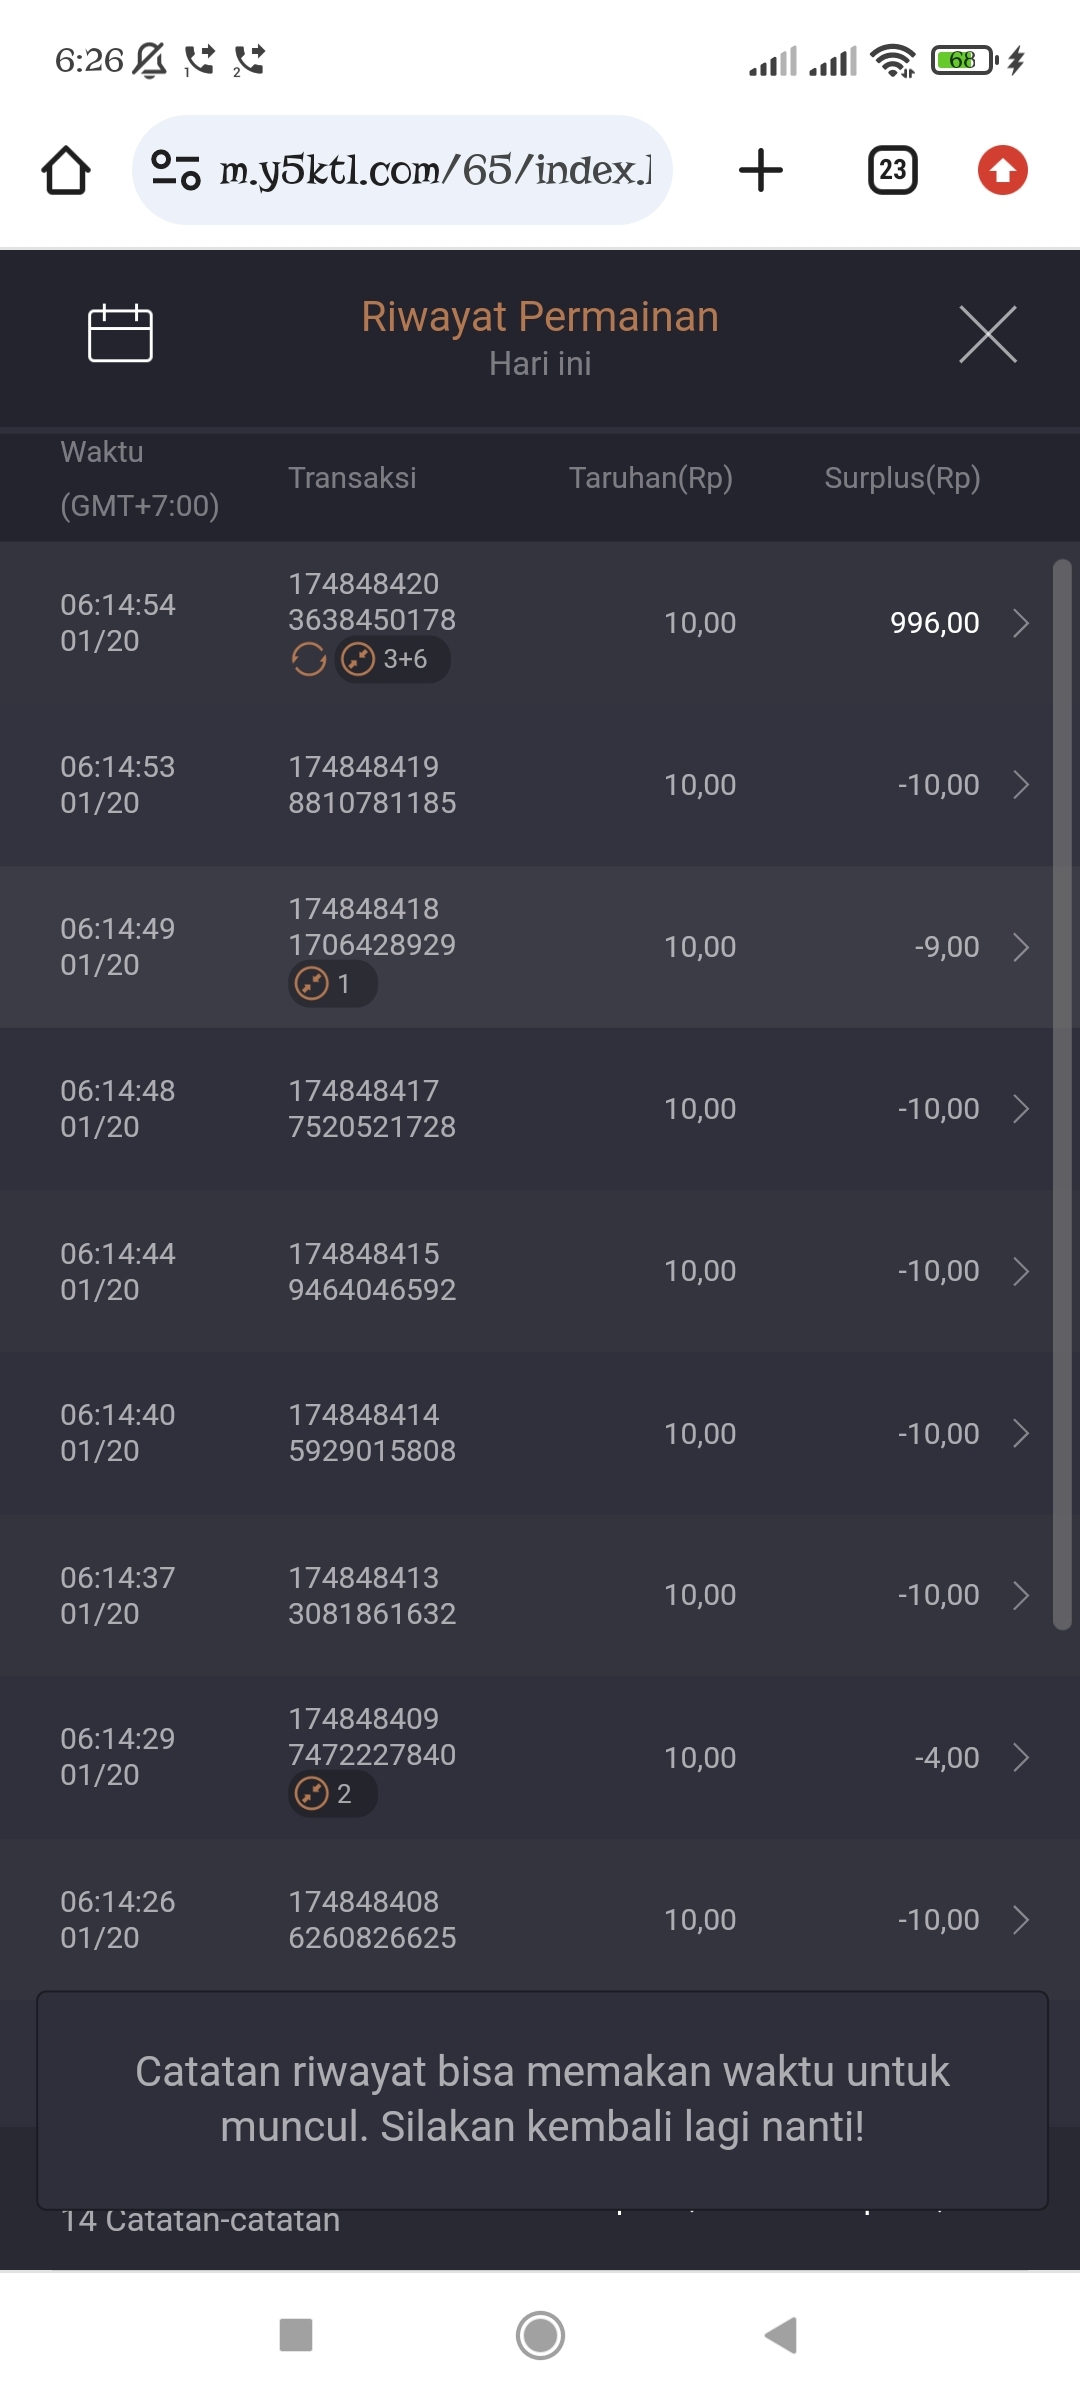Expand the 996,00 surplus row chevron

click(x=1021, y=623)
